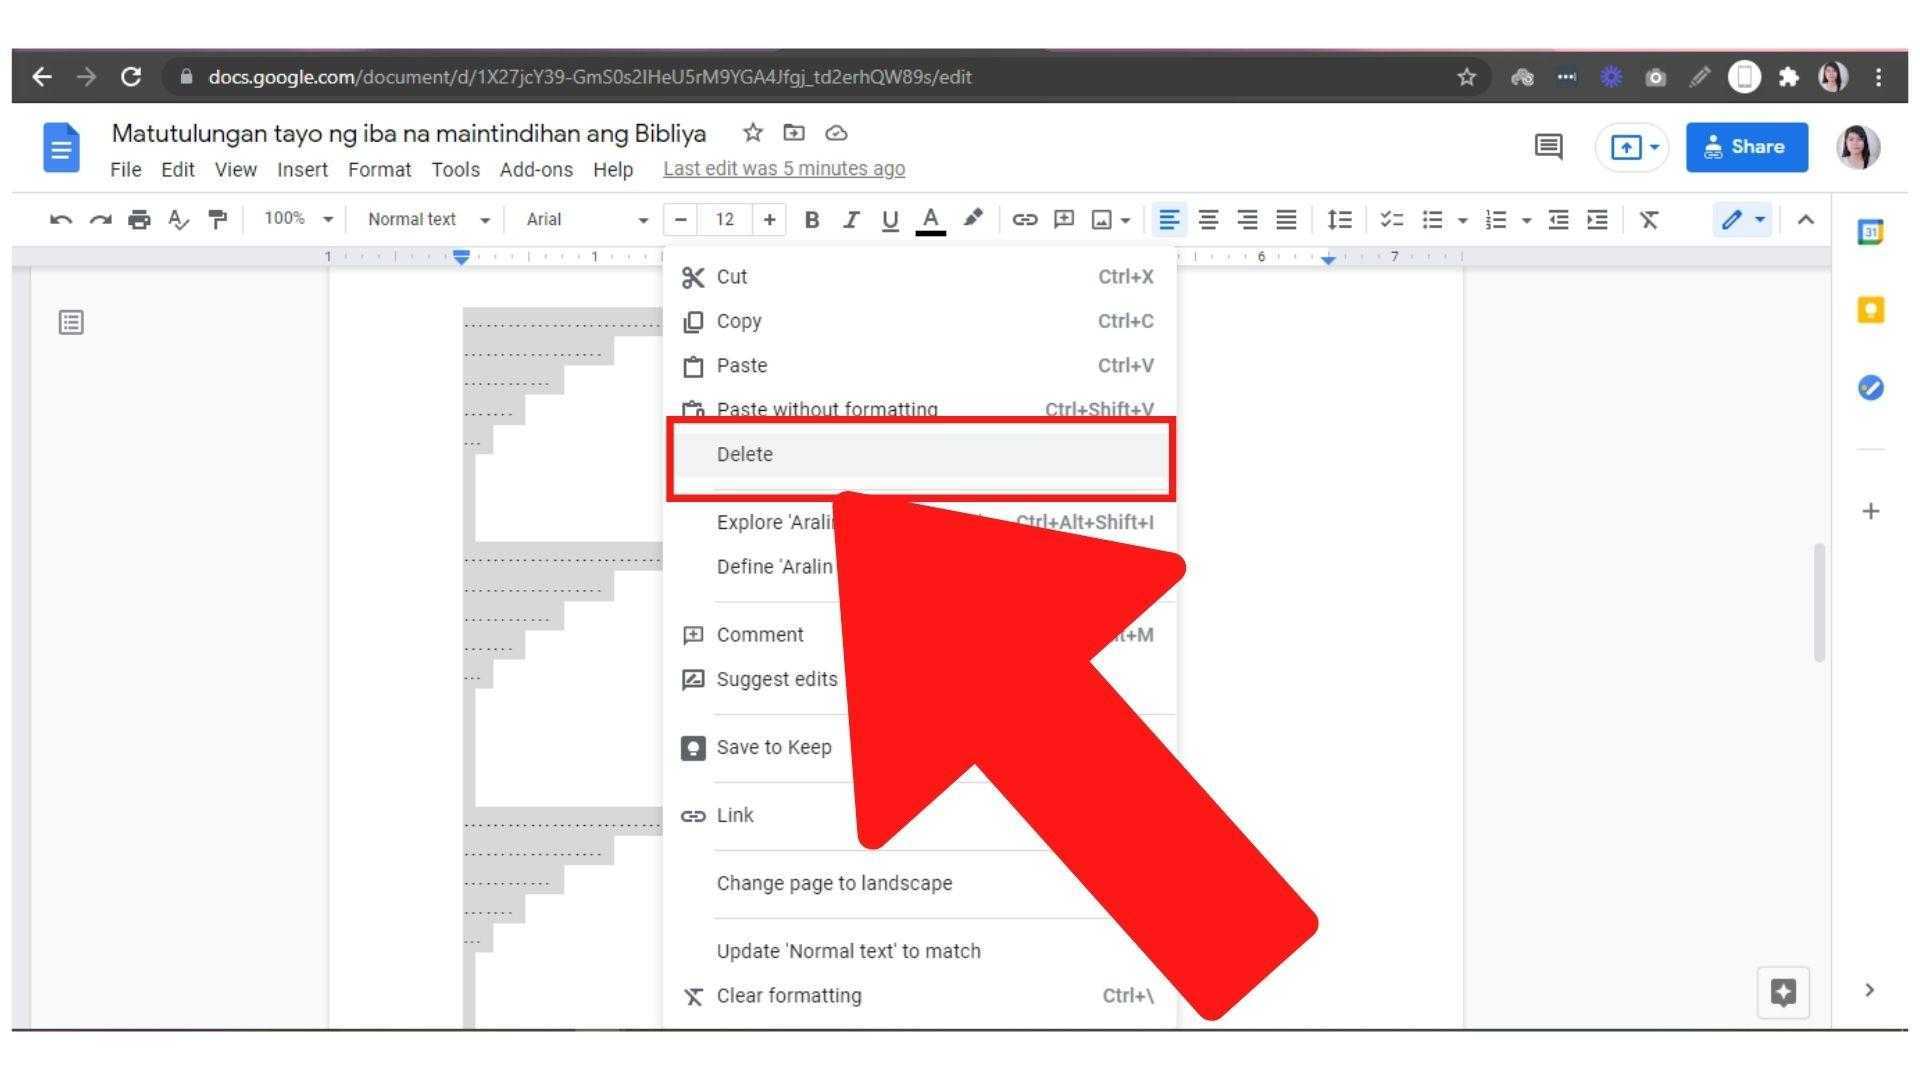The width and height of the screenshot is (1920, 1080).
Task: Set justified text alignment
Action: (x=1286, y=220)
